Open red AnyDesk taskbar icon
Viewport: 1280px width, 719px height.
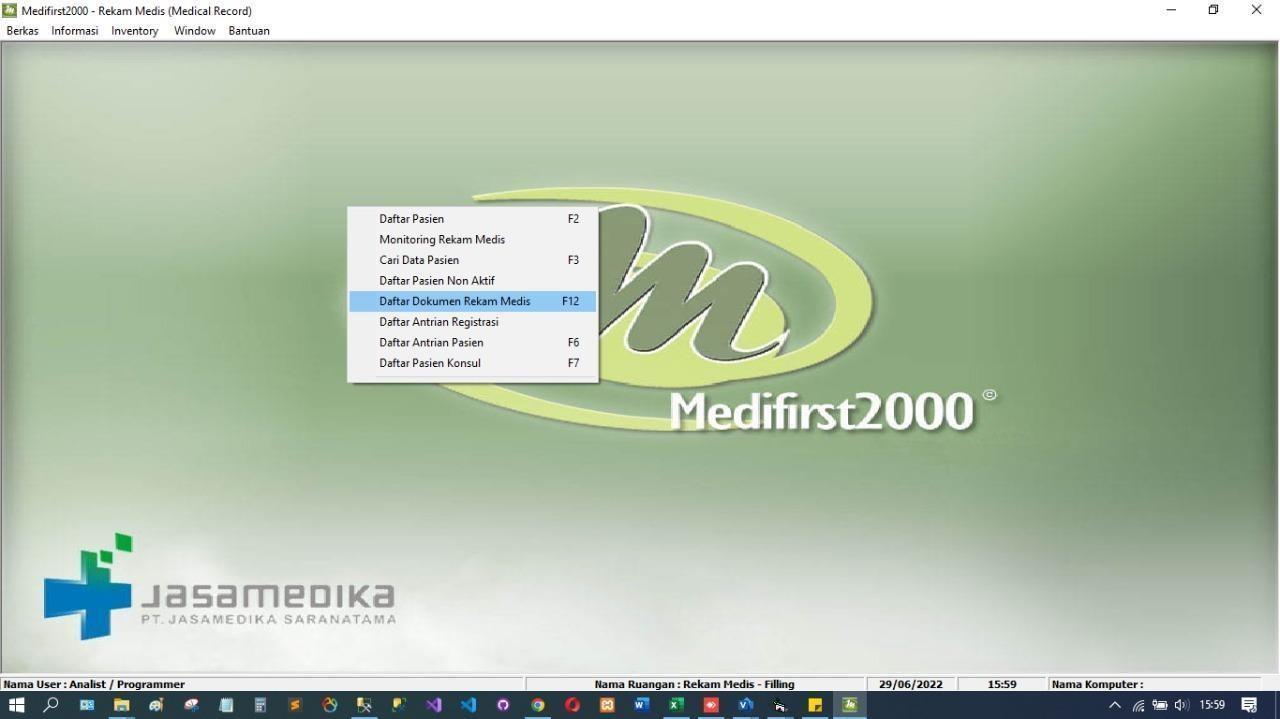pyautogui.click(x=710, y=705)
